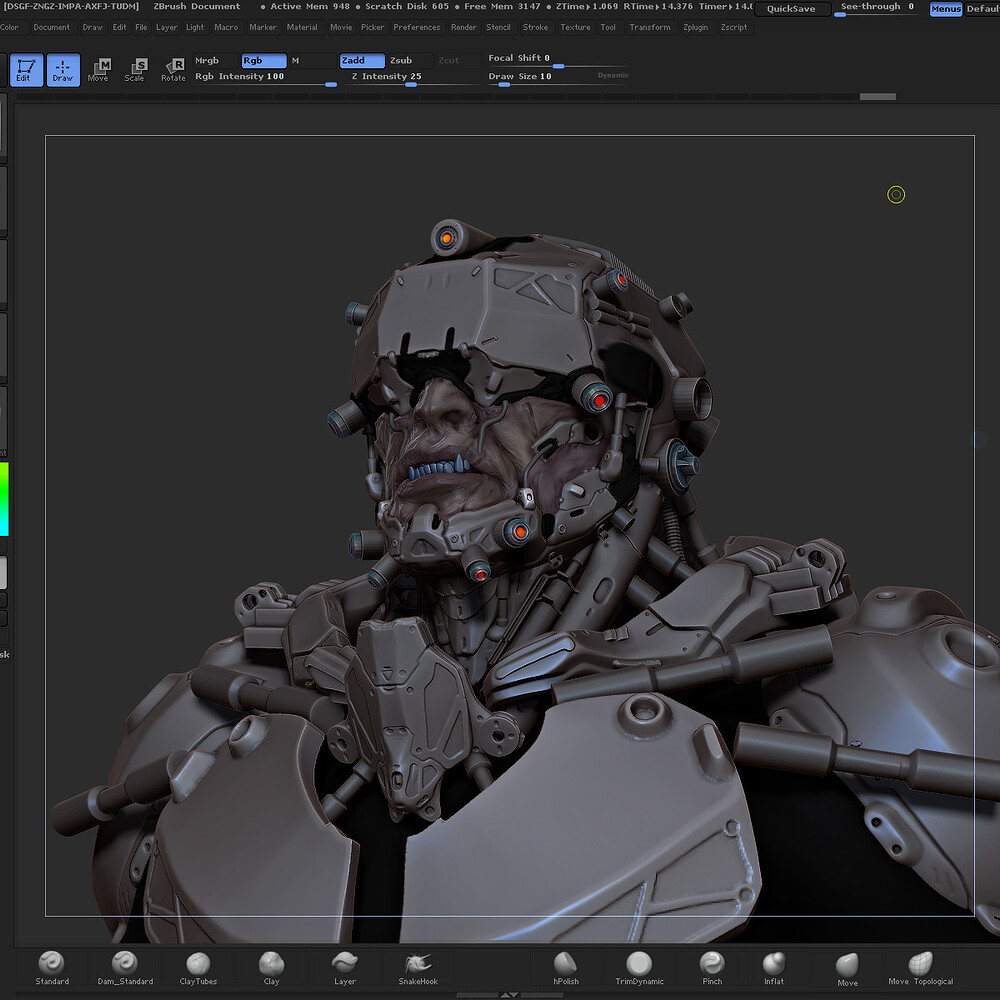Pick the TrimDynamic brush

coord(639,968)
